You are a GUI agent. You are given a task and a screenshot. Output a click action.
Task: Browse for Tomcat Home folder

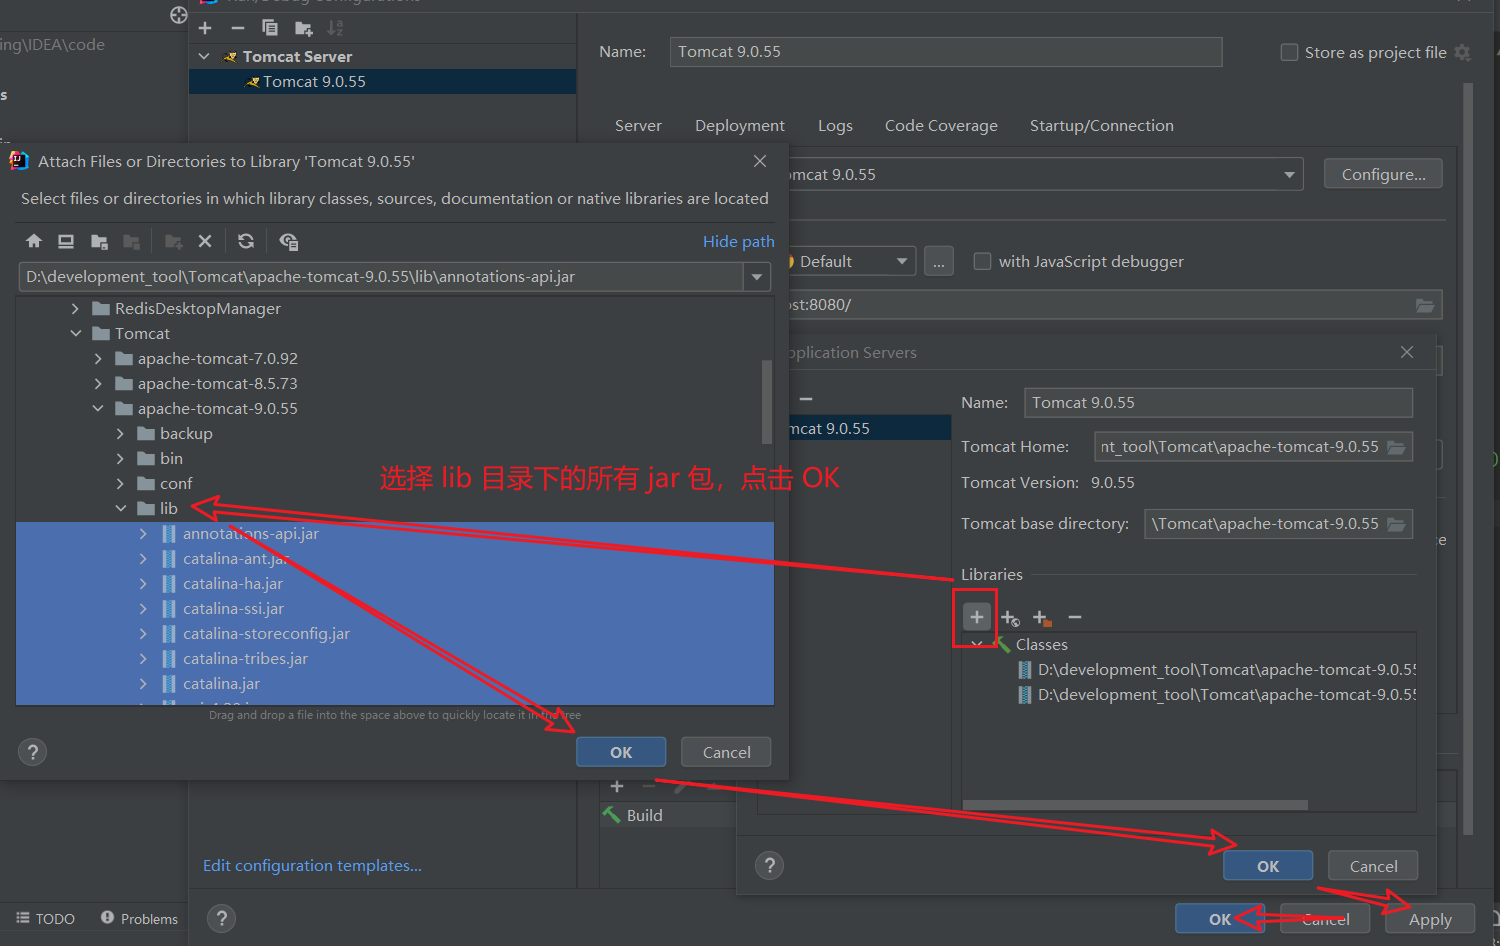click(1396, 447)
